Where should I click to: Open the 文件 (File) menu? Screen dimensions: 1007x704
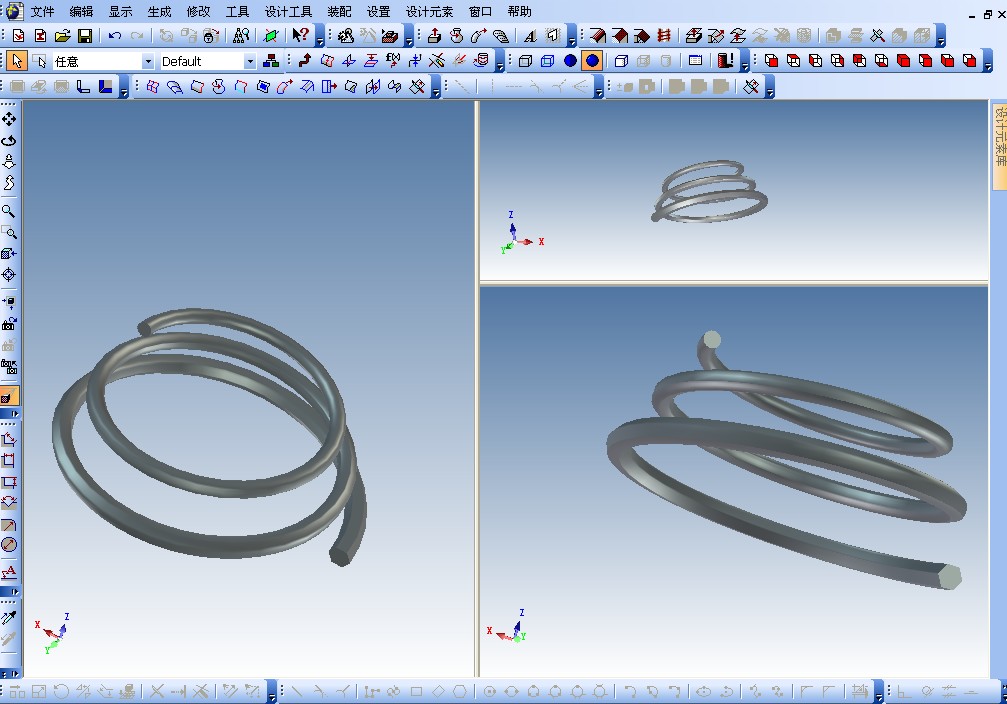pyautogui.click(x=42, y=11)
